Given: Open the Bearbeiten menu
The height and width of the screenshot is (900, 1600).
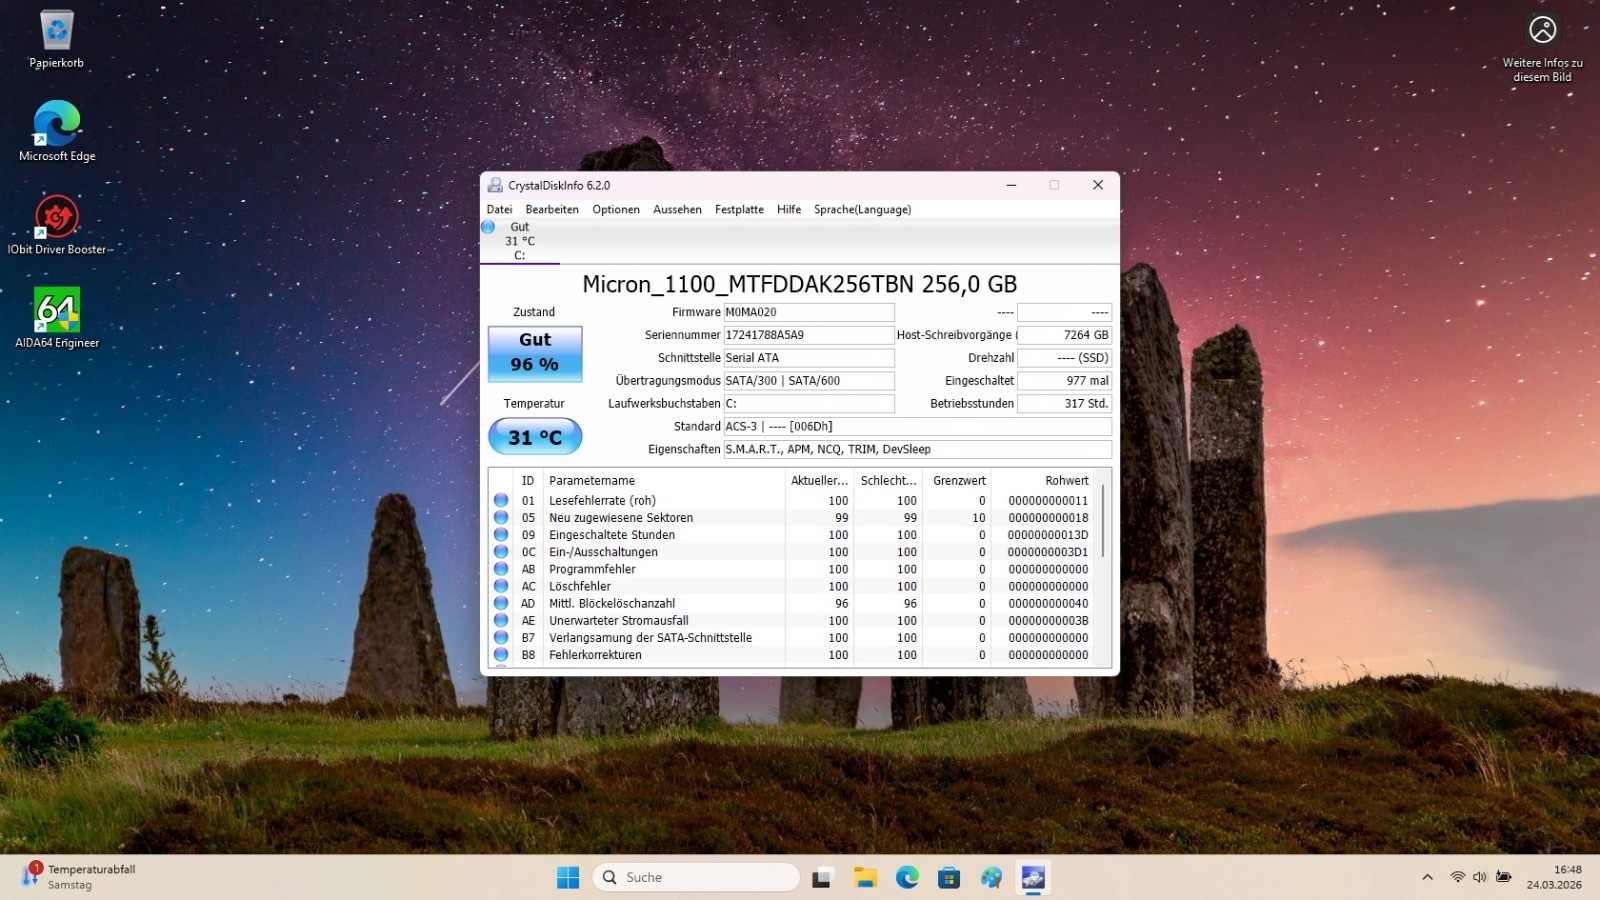Looking at the screenshot, I should [x=552, y=209].
